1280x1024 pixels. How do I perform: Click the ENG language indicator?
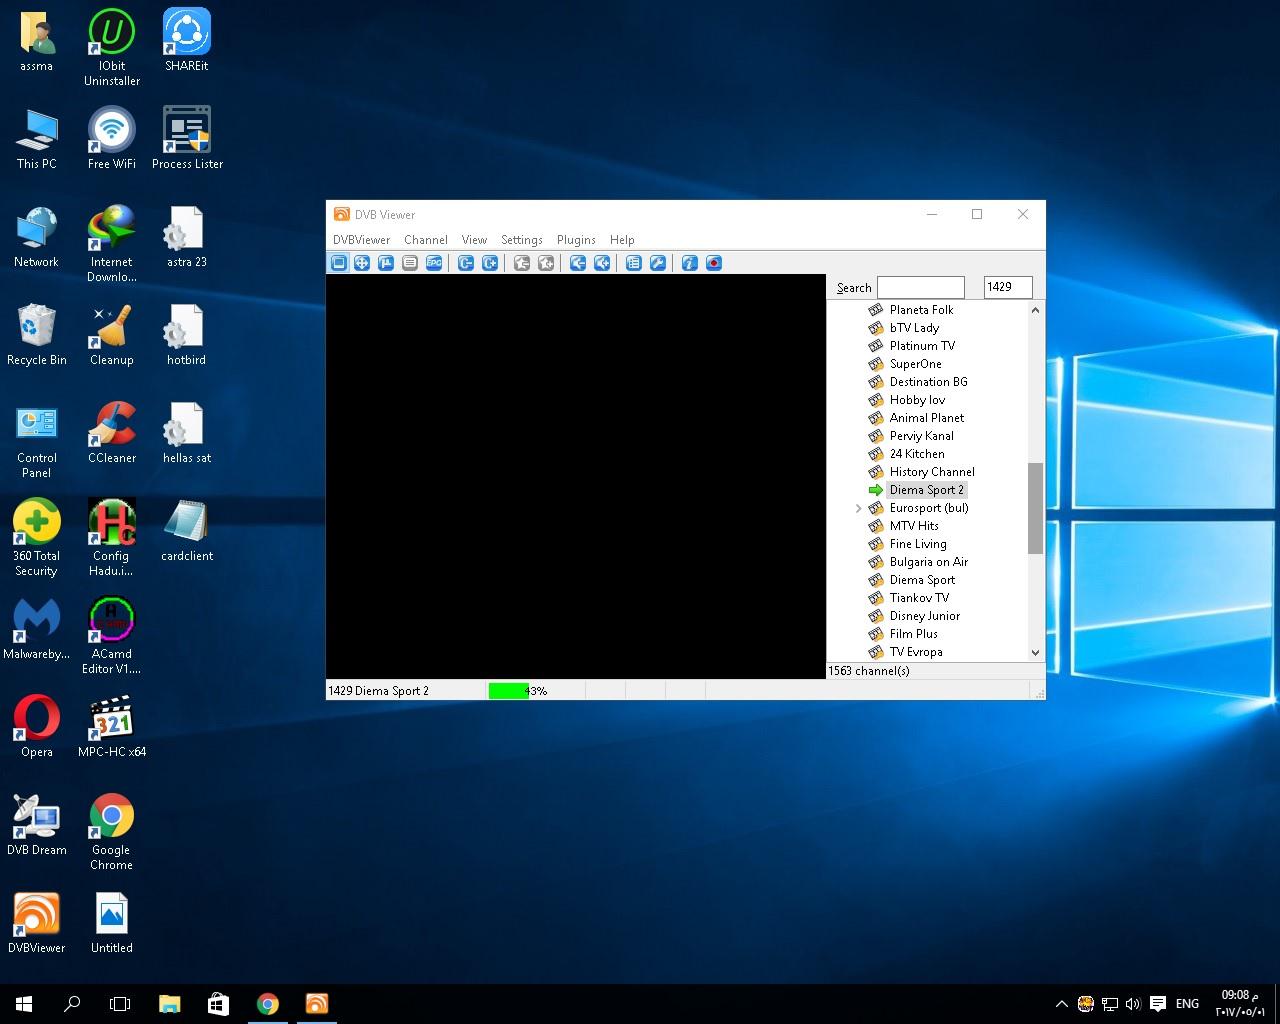pyautogui.click(x=1187, y=1004)
